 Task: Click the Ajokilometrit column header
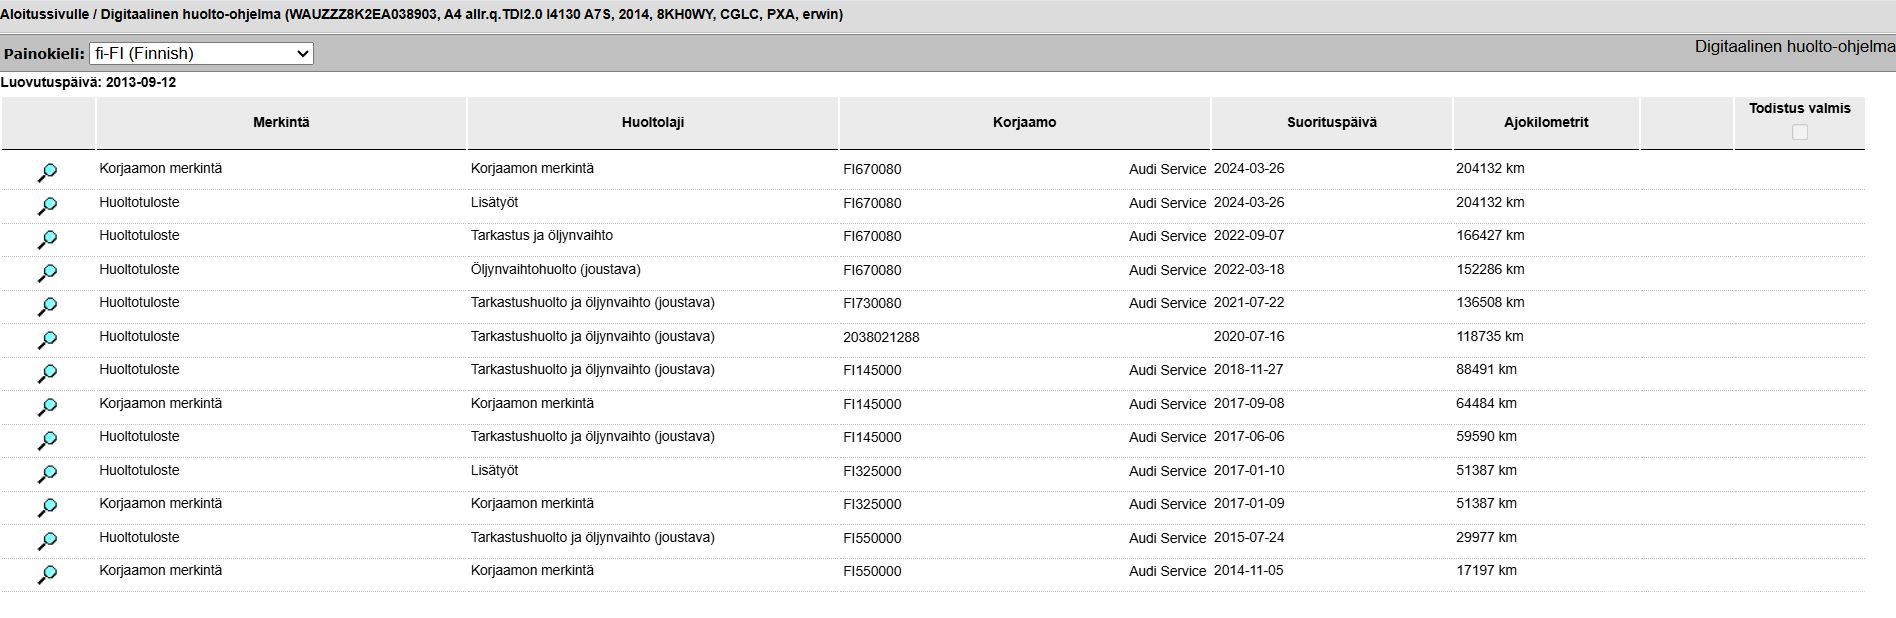pyautogui.click(x=1546, y=122)
